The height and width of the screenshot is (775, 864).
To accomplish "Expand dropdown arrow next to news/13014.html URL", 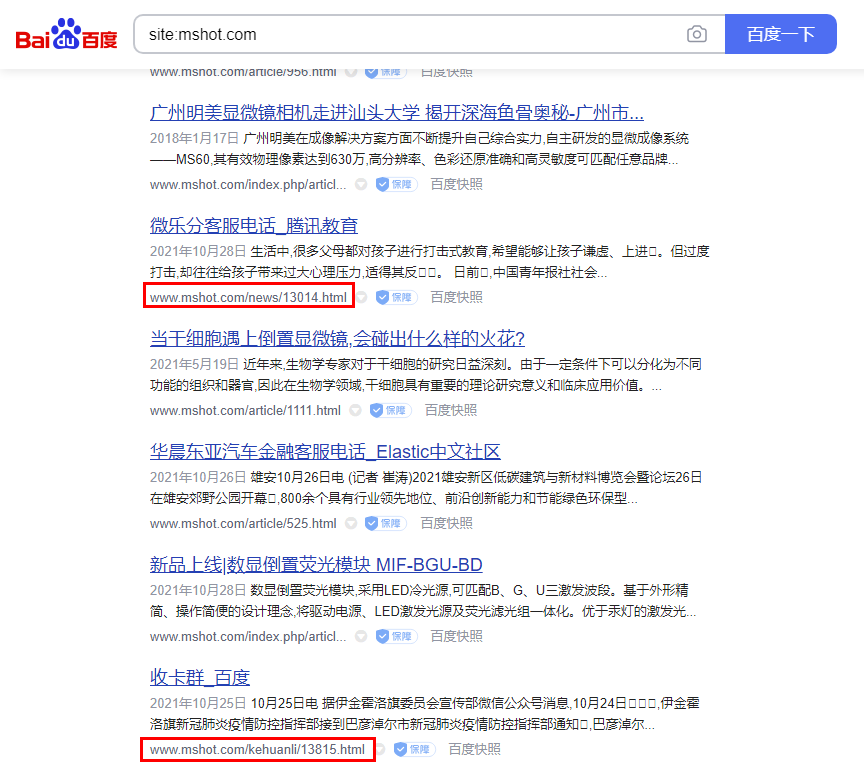I will pos(363,297).
